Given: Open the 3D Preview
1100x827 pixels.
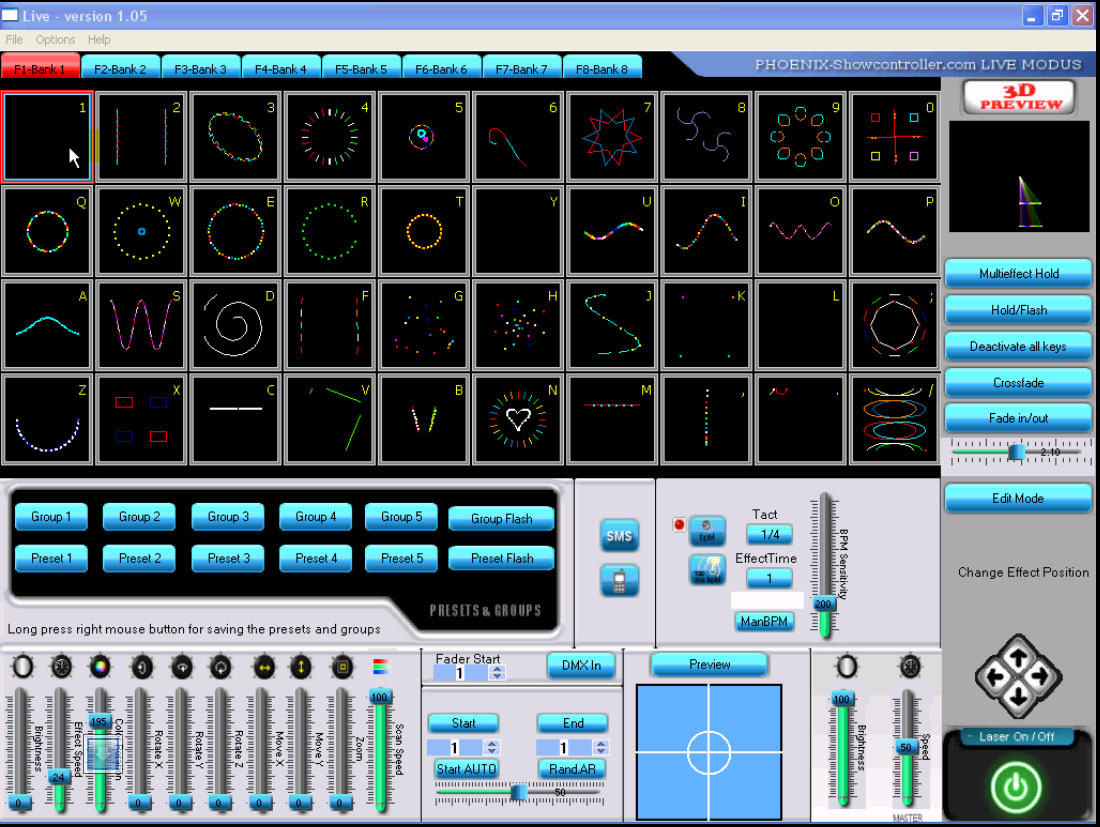Looking at the screenshot, I should point(1018,97).
